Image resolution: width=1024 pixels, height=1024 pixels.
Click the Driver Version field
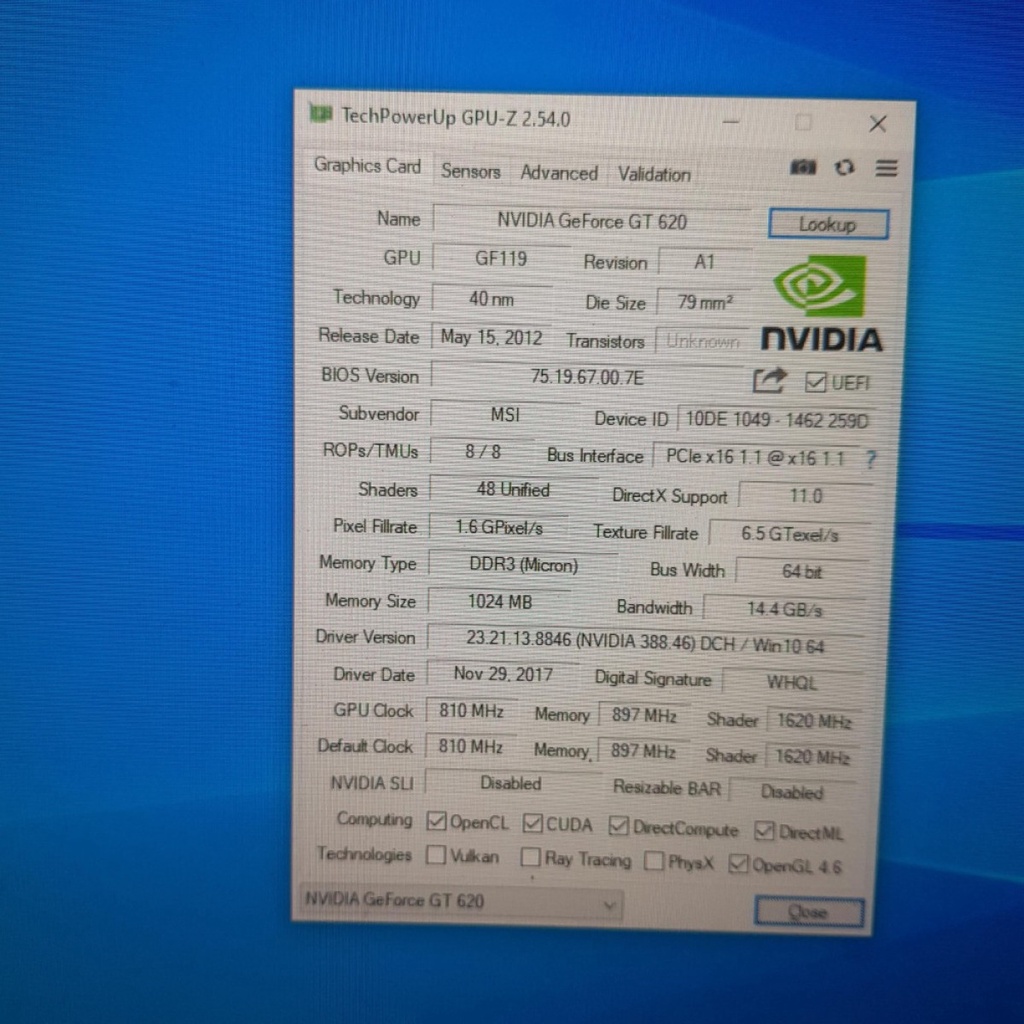(x=644, y=641)
